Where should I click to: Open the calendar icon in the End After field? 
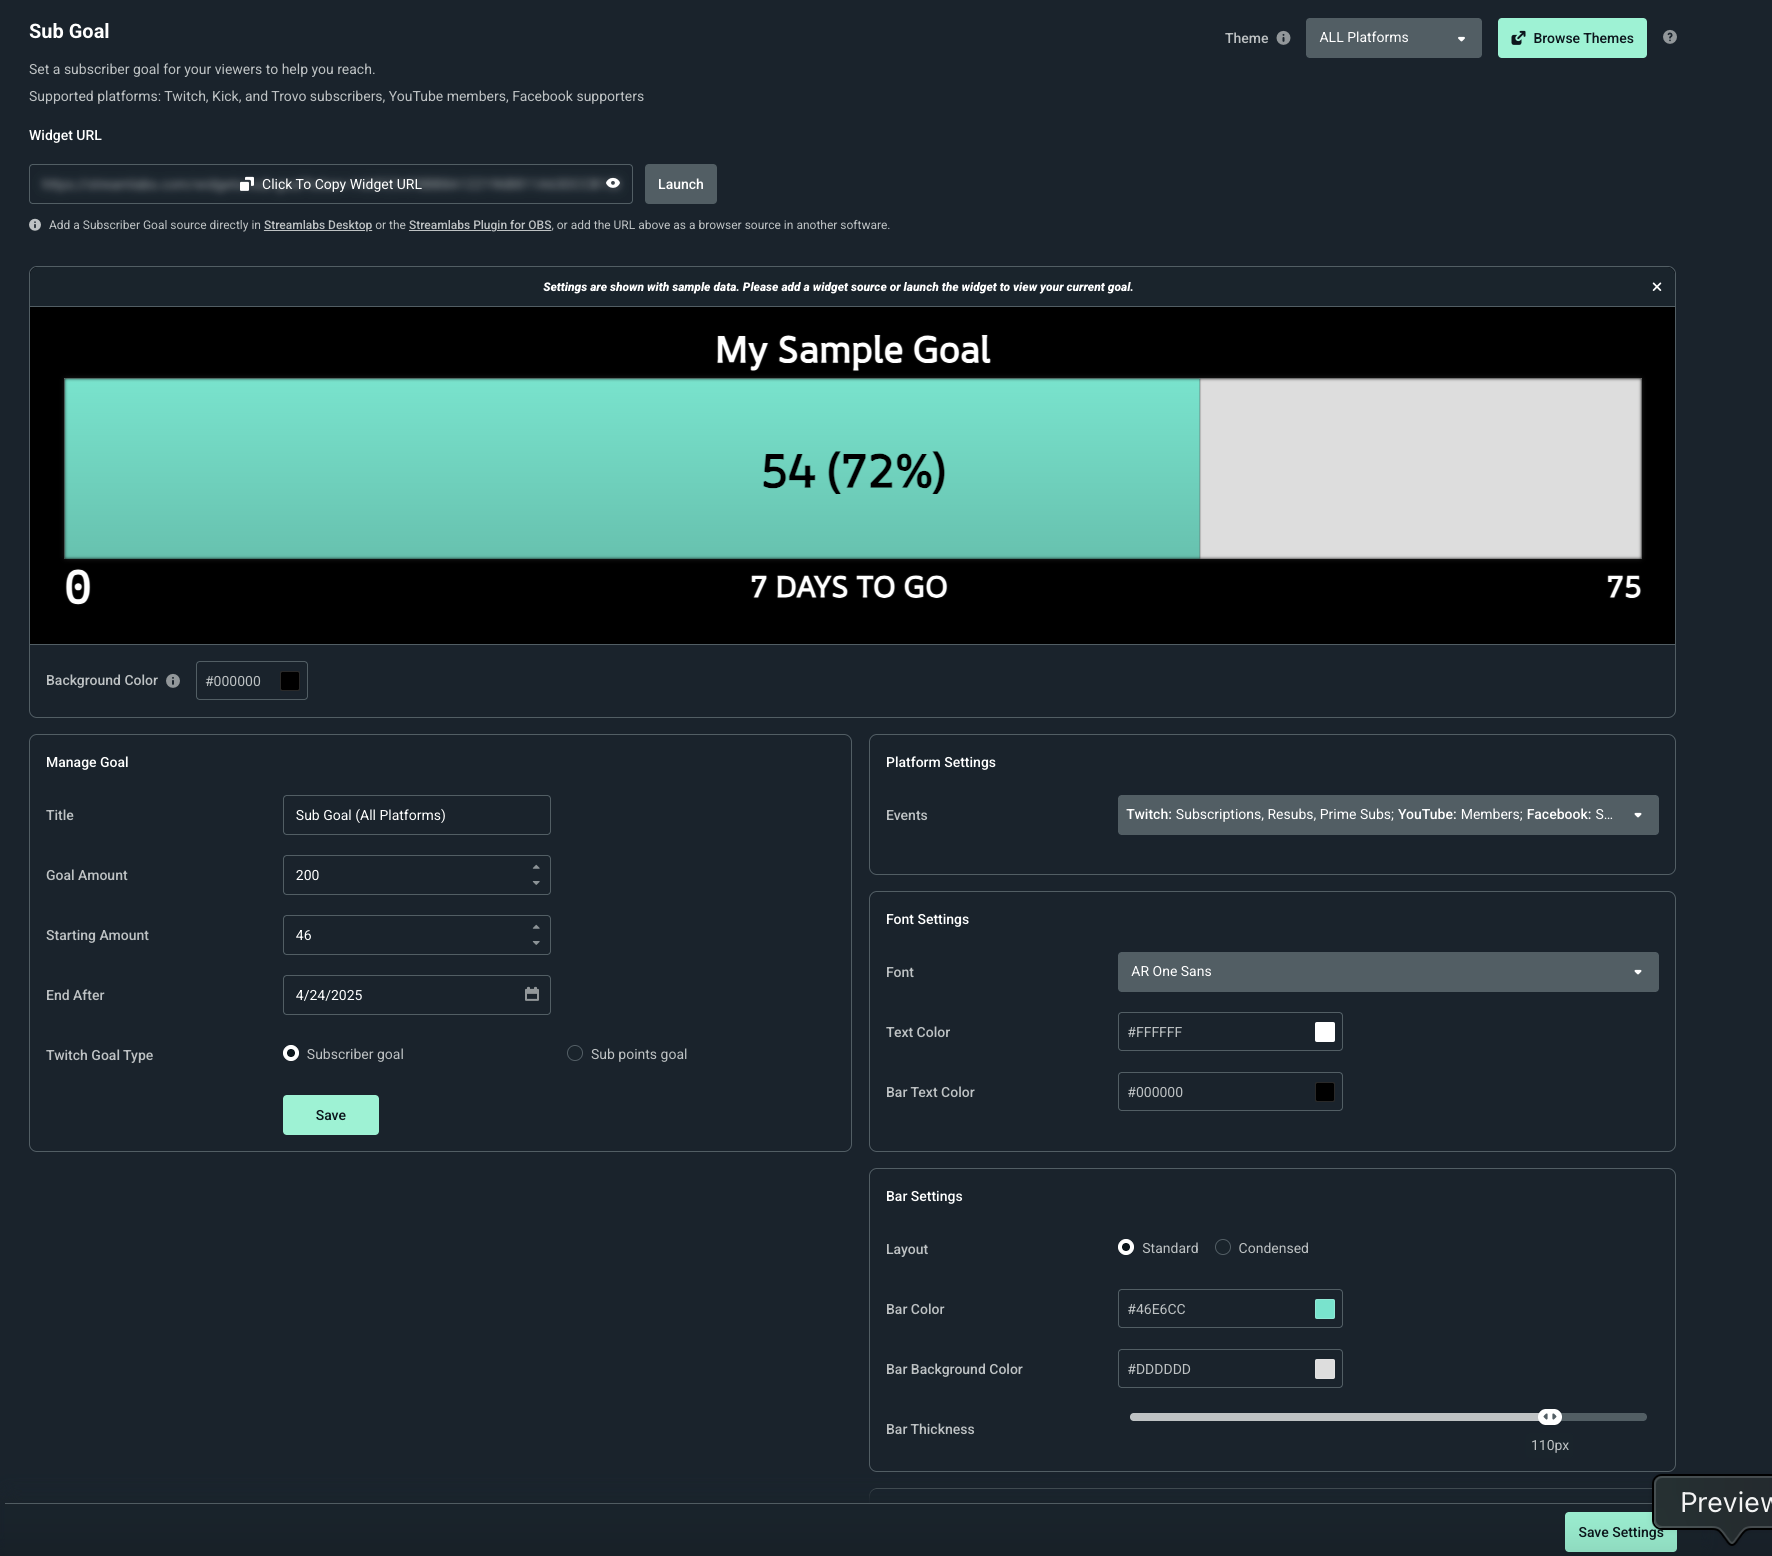click(x=533, y=994)
